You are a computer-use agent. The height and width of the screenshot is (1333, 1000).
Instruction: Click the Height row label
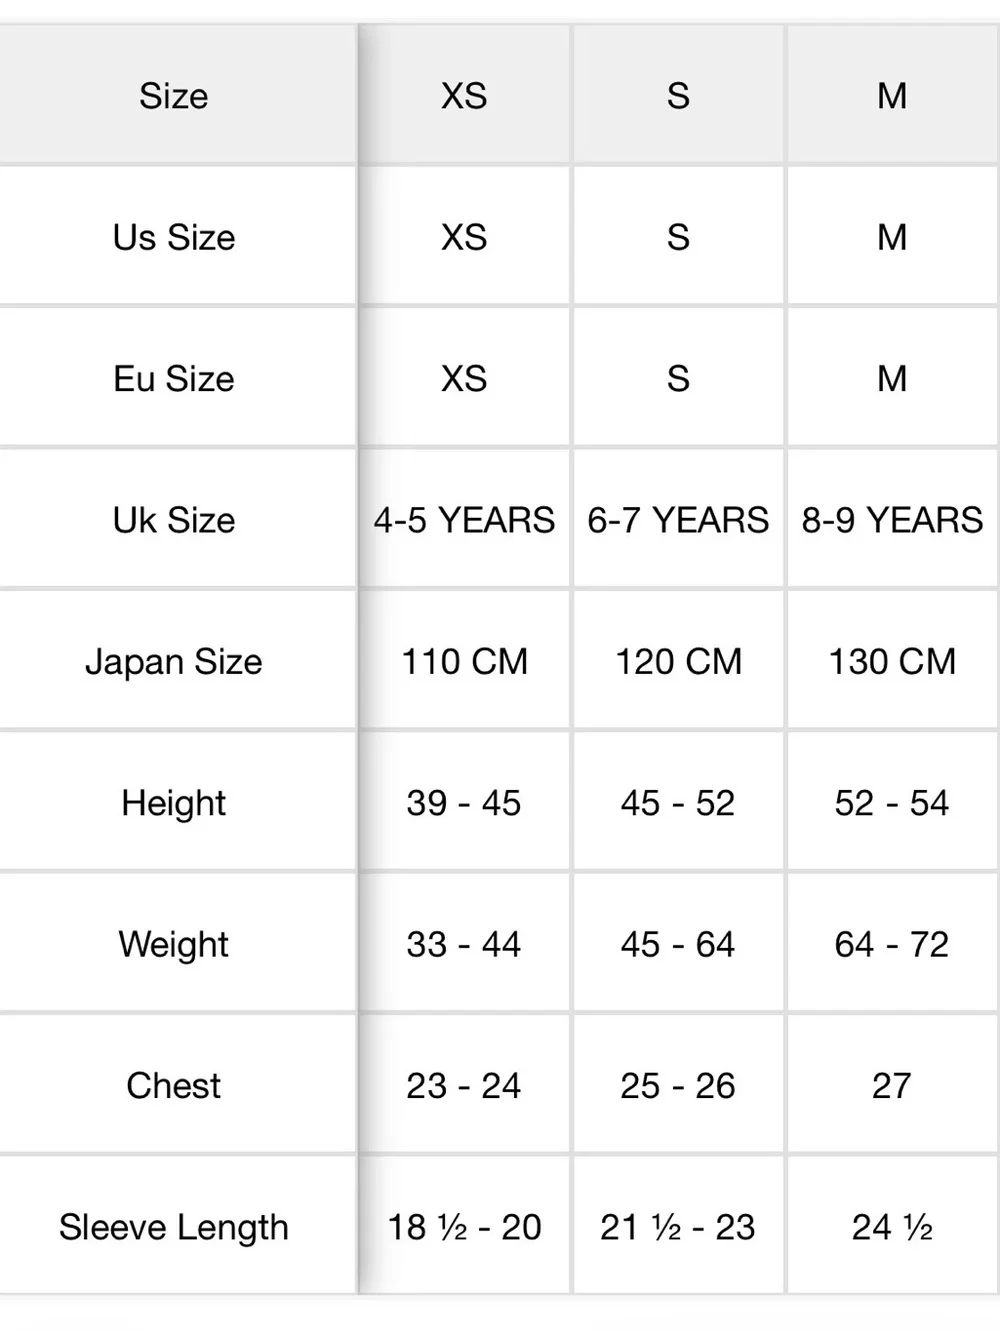click(174, 803)
